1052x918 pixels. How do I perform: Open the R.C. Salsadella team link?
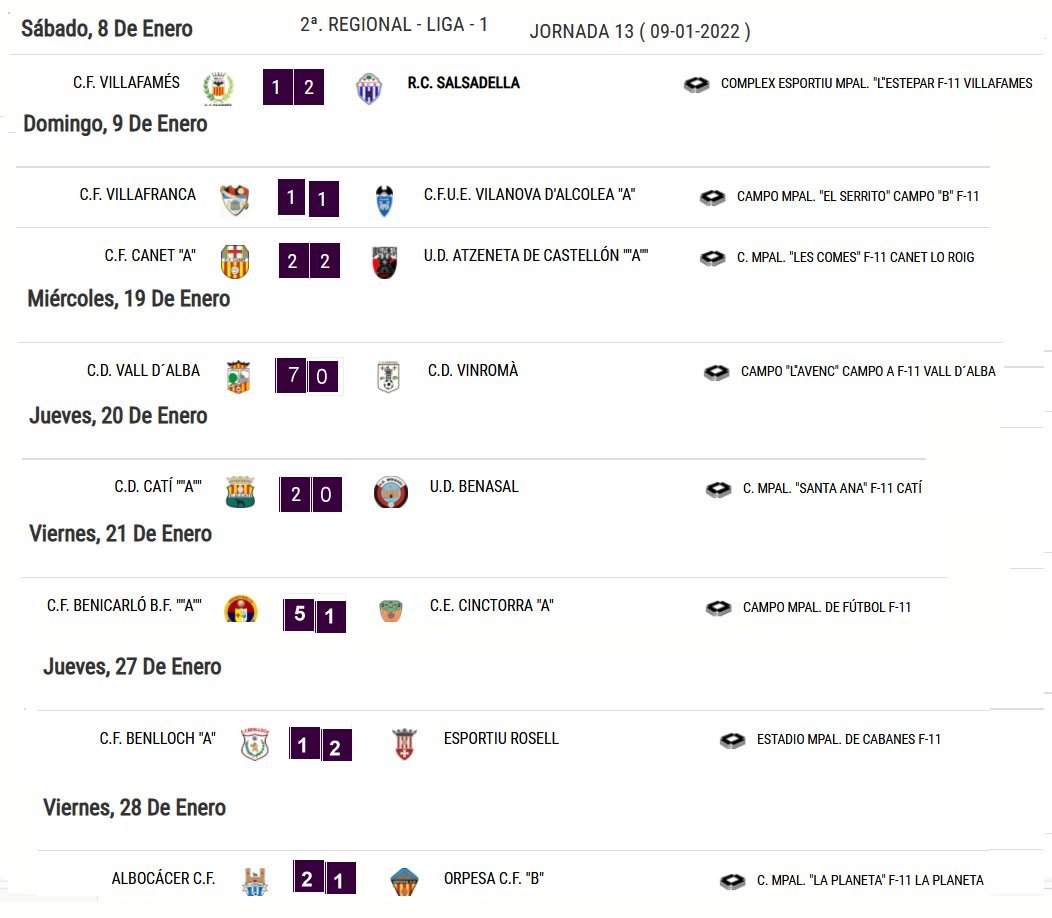[x=464, y=83]
